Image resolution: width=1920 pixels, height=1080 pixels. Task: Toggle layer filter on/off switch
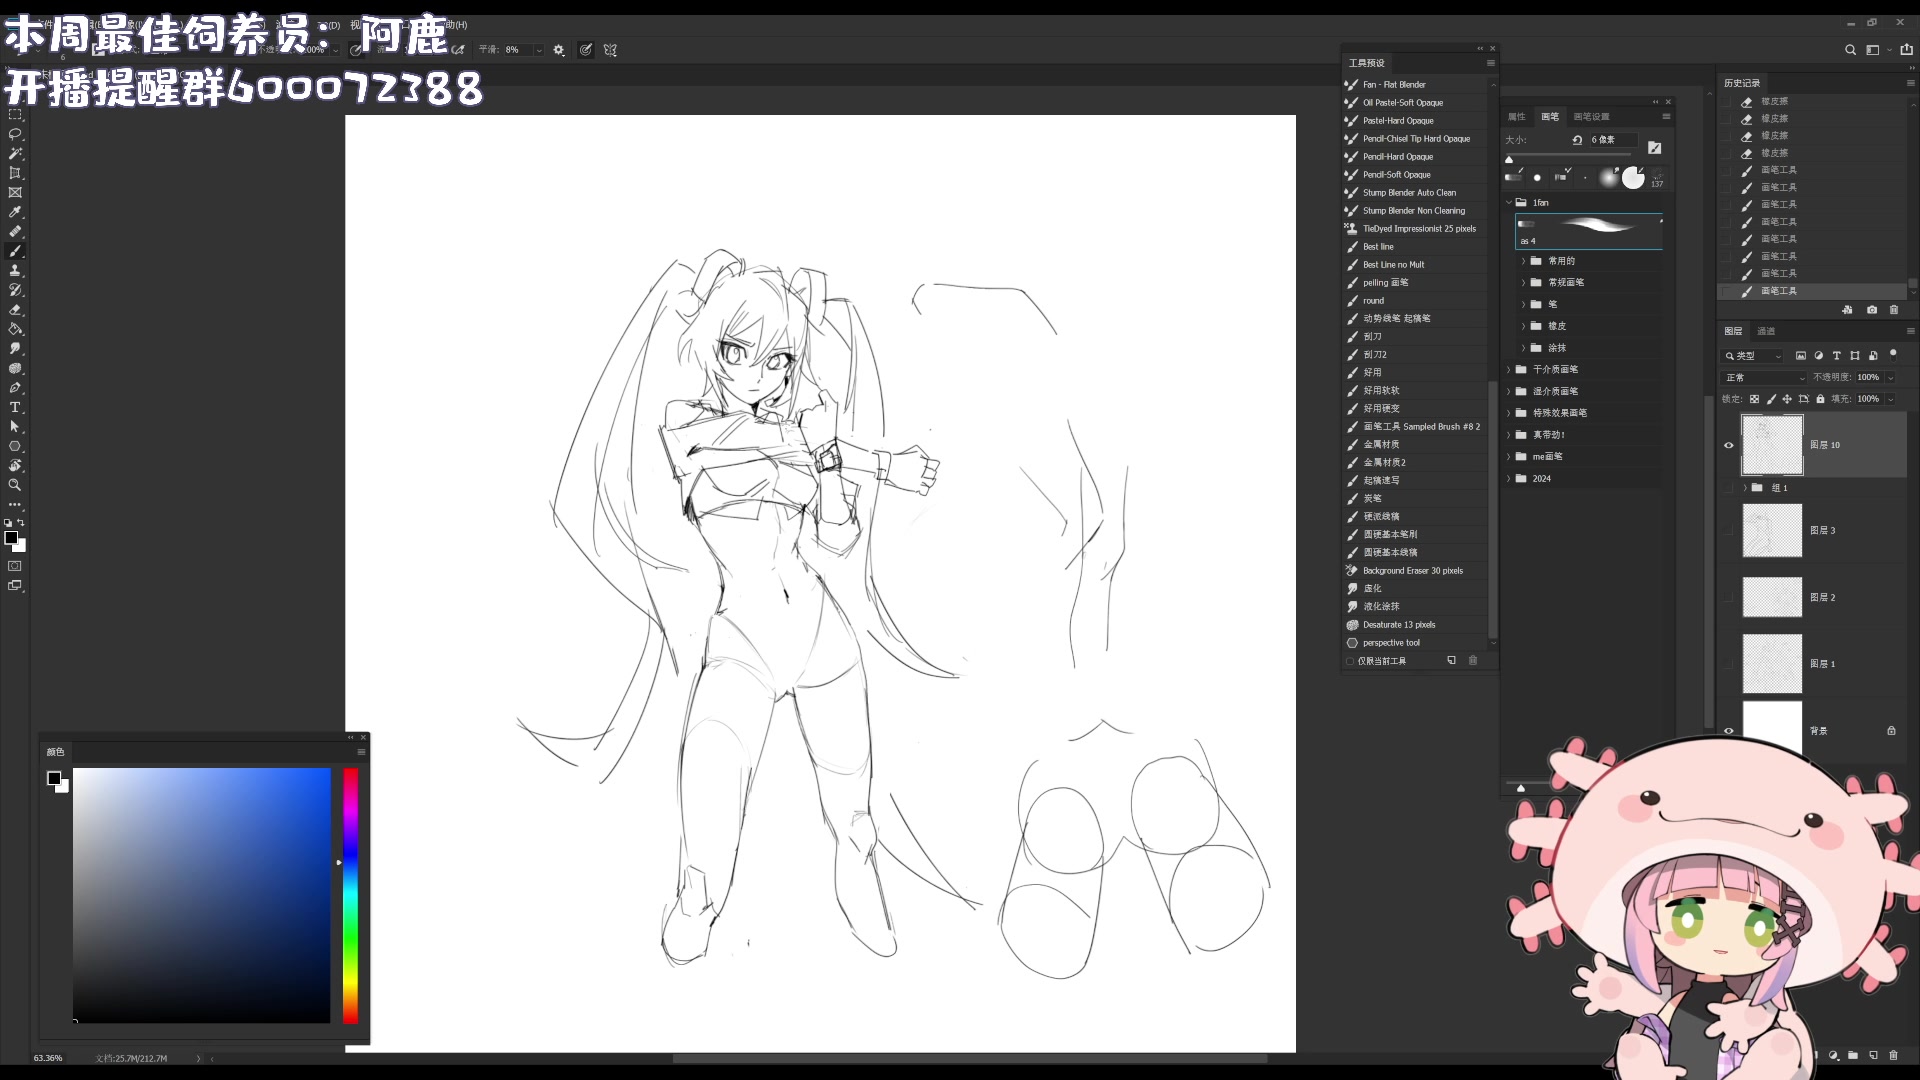point(1893,354)
